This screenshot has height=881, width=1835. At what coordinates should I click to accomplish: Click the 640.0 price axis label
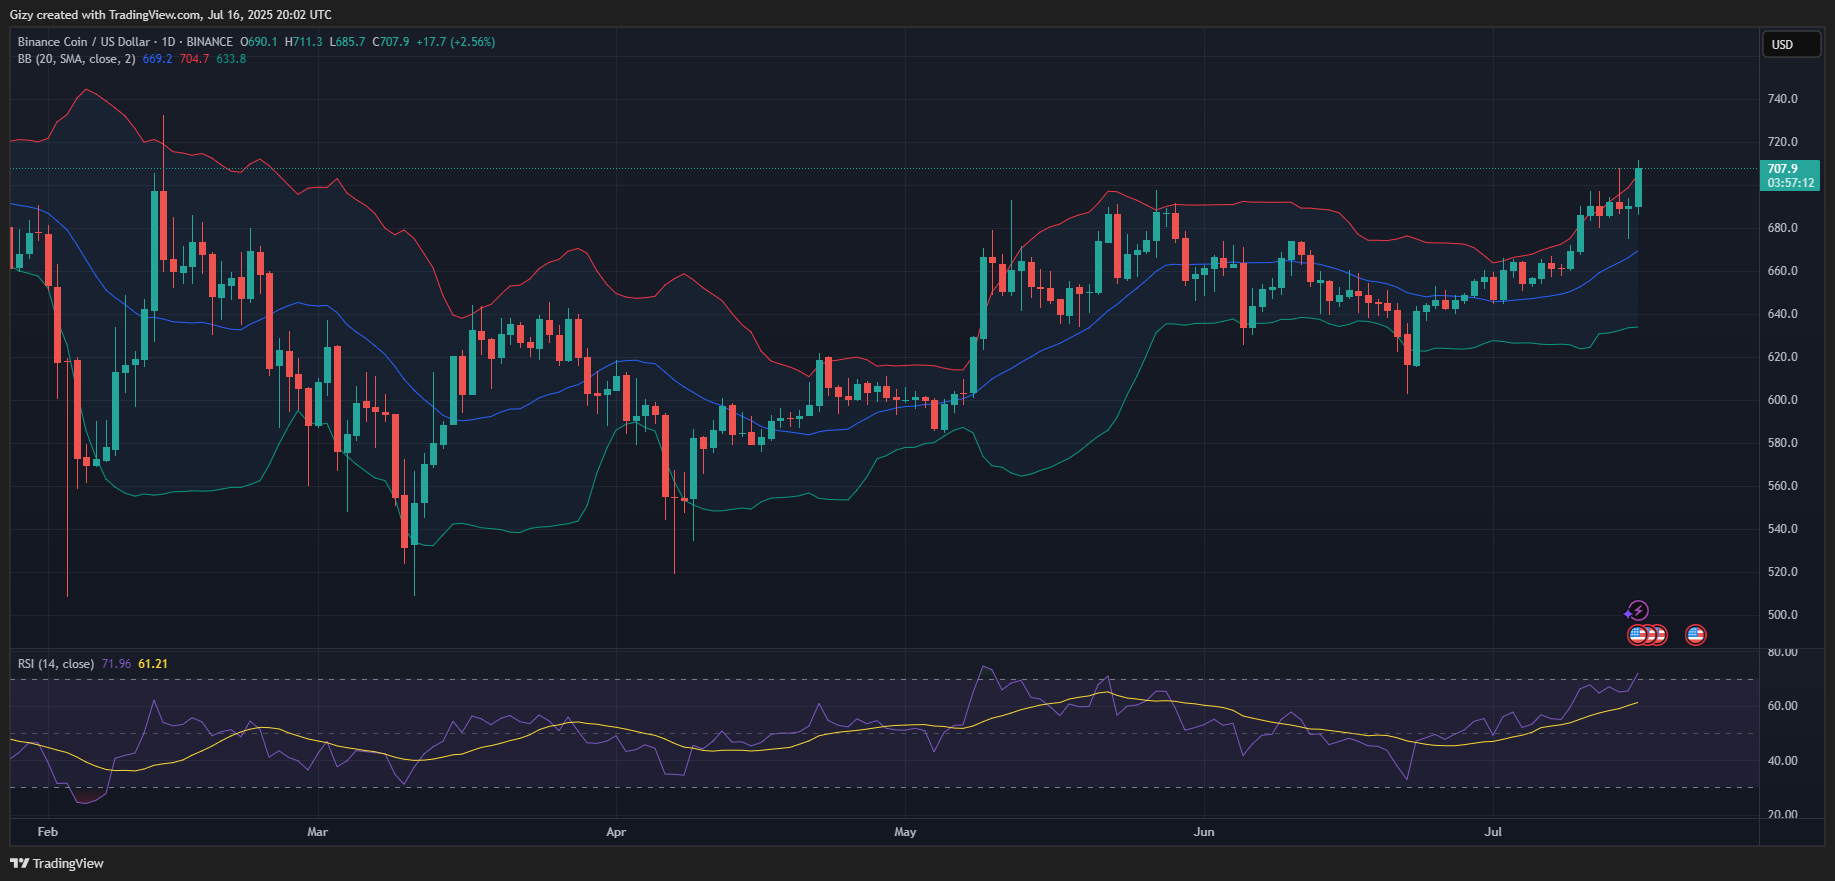[1782, 314]
